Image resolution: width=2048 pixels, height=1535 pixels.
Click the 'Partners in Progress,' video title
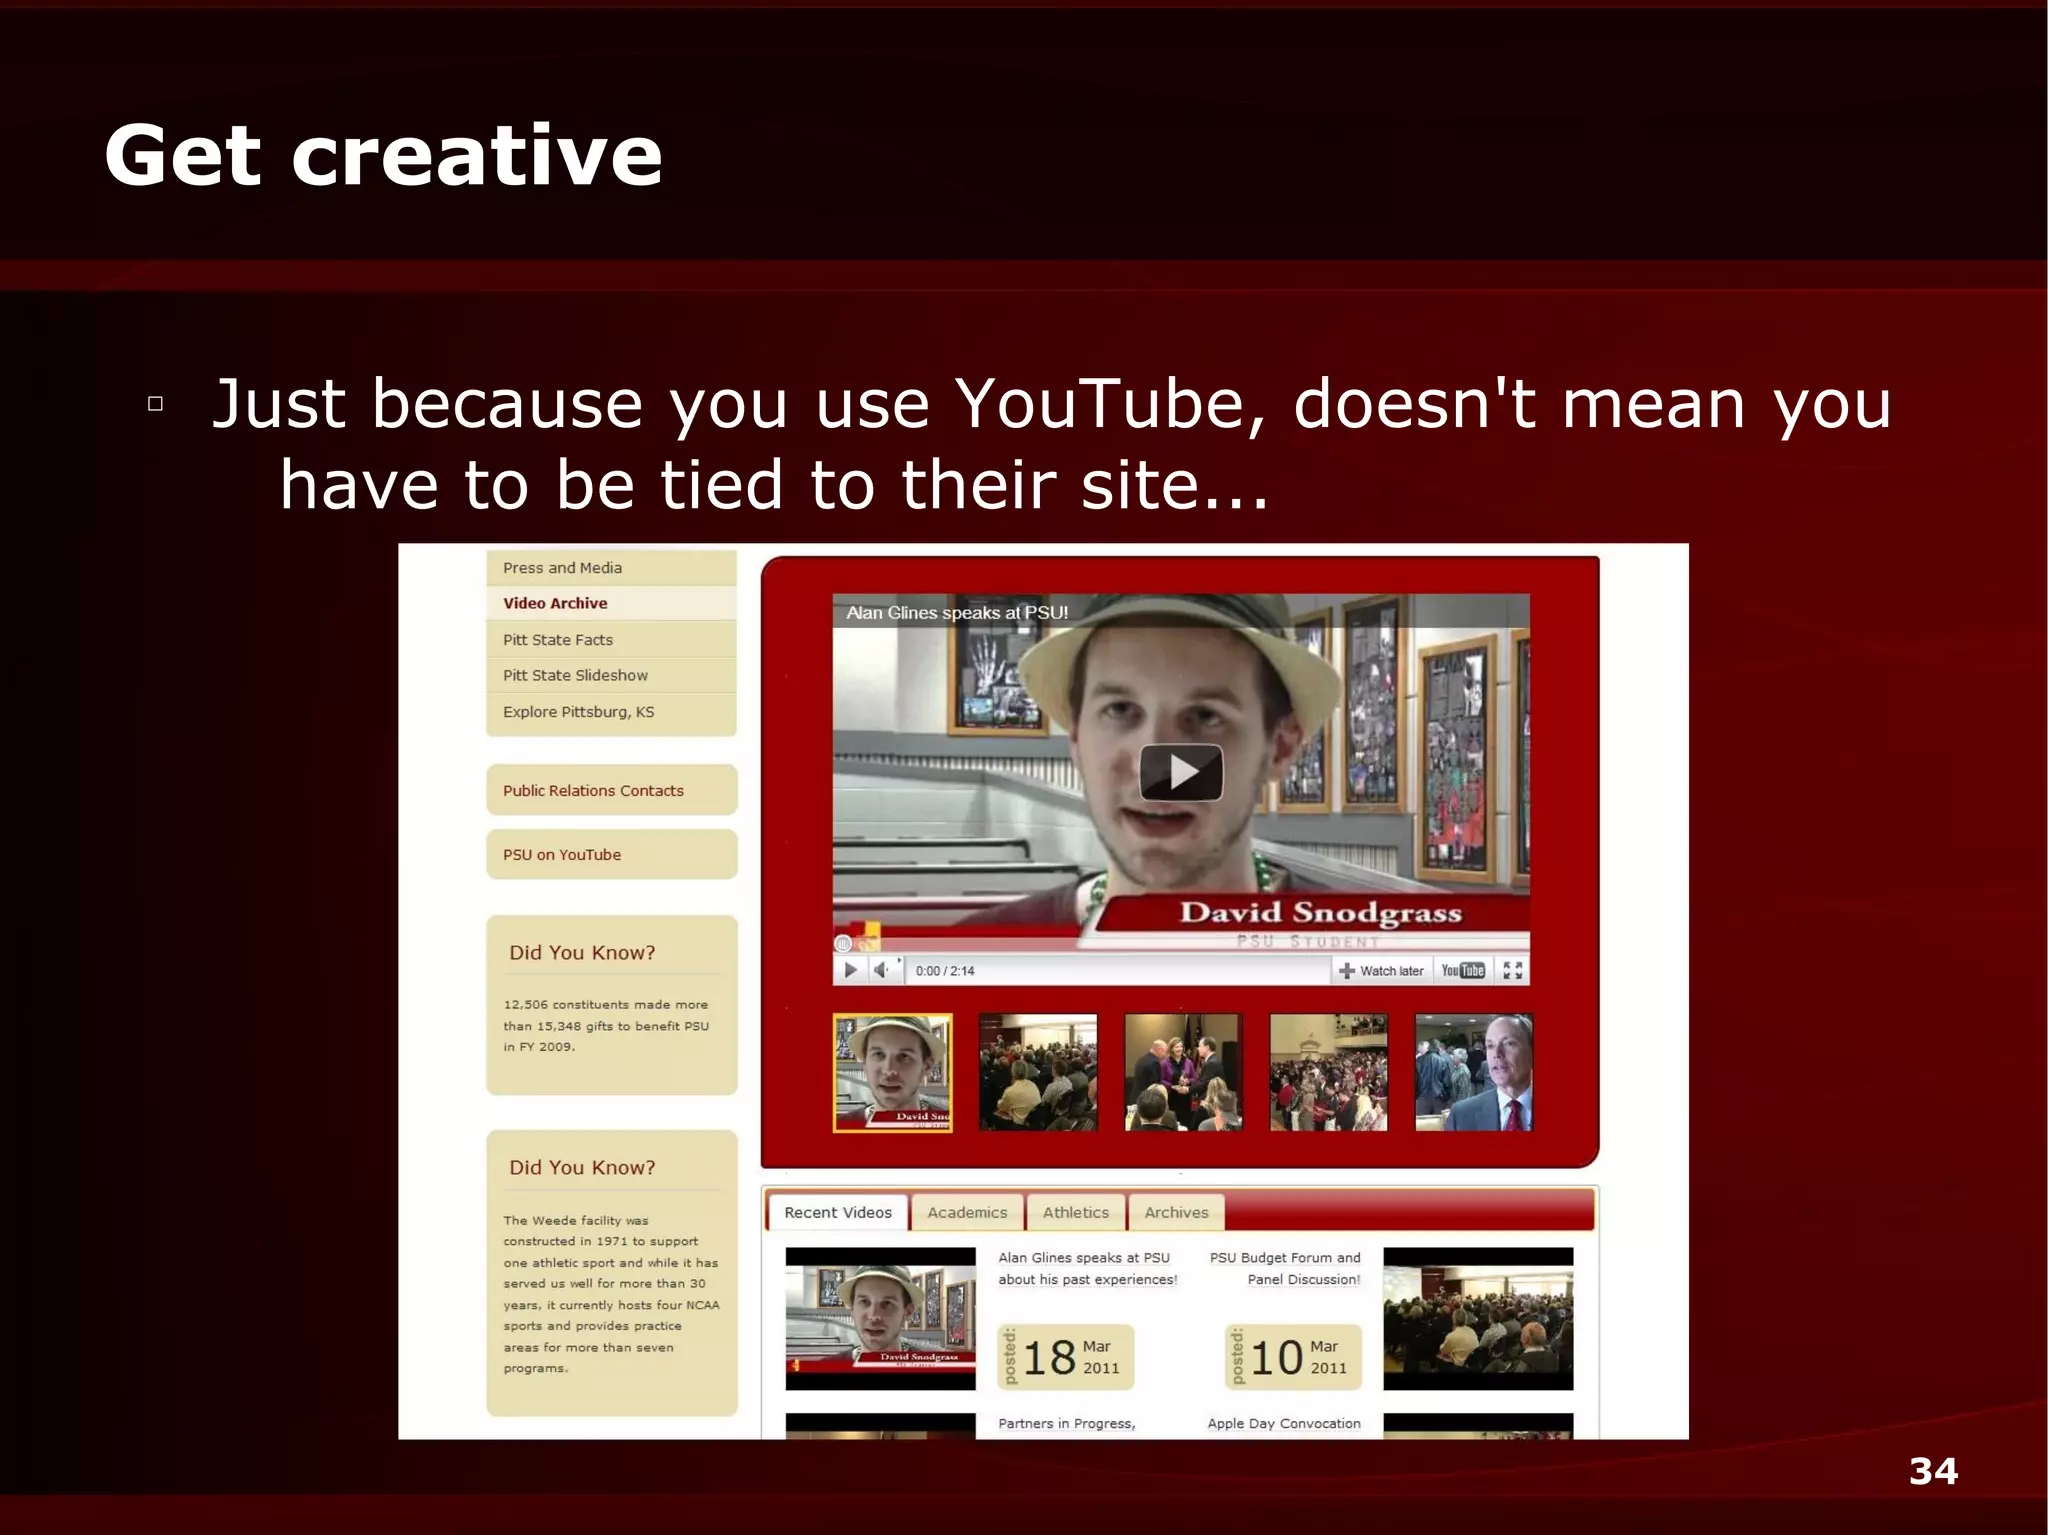[1067, 1424]
